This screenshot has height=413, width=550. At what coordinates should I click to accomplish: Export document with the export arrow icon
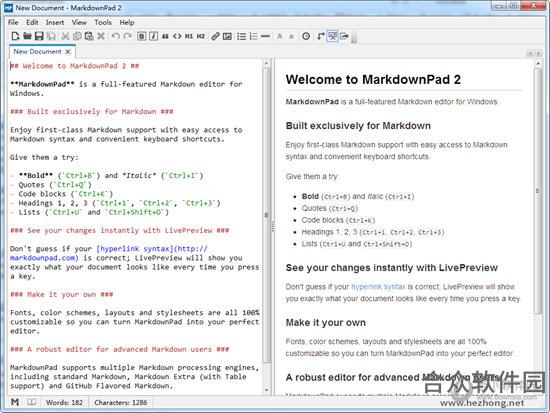pyautogui.click(x=344, y=36)
